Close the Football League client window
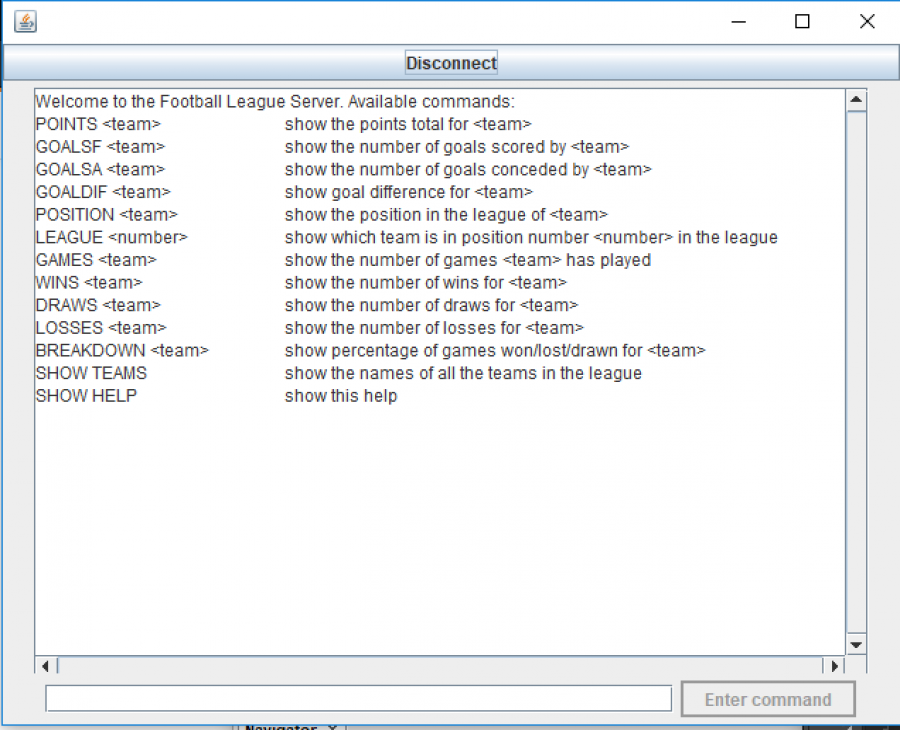Image resolution: width=900 pixels, height=730 pixels. click(867, 21)
